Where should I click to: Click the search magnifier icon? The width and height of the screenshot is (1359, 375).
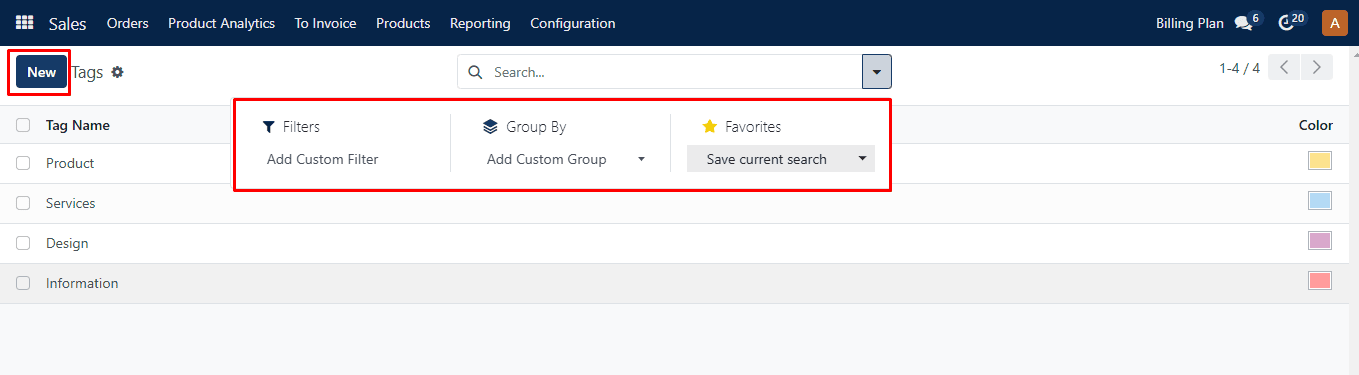[475, 72]
